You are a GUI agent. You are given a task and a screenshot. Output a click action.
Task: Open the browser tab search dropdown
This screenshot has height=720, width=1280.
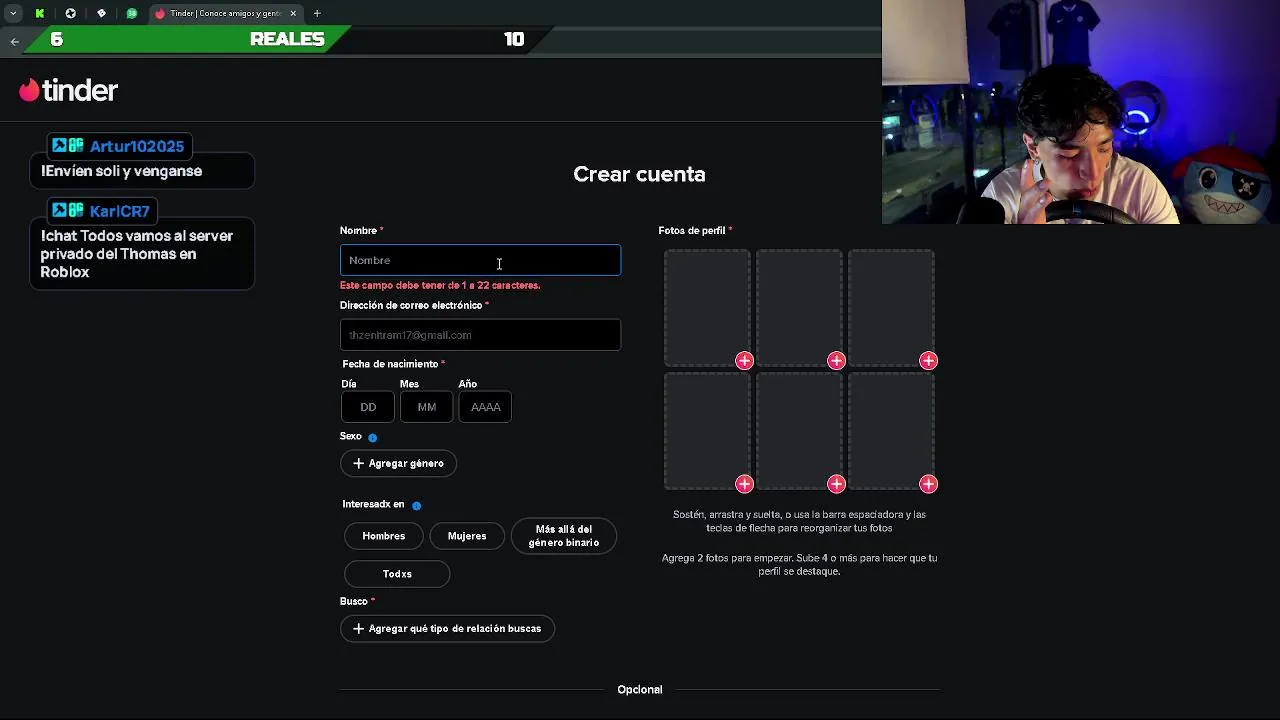coord(13,13)
